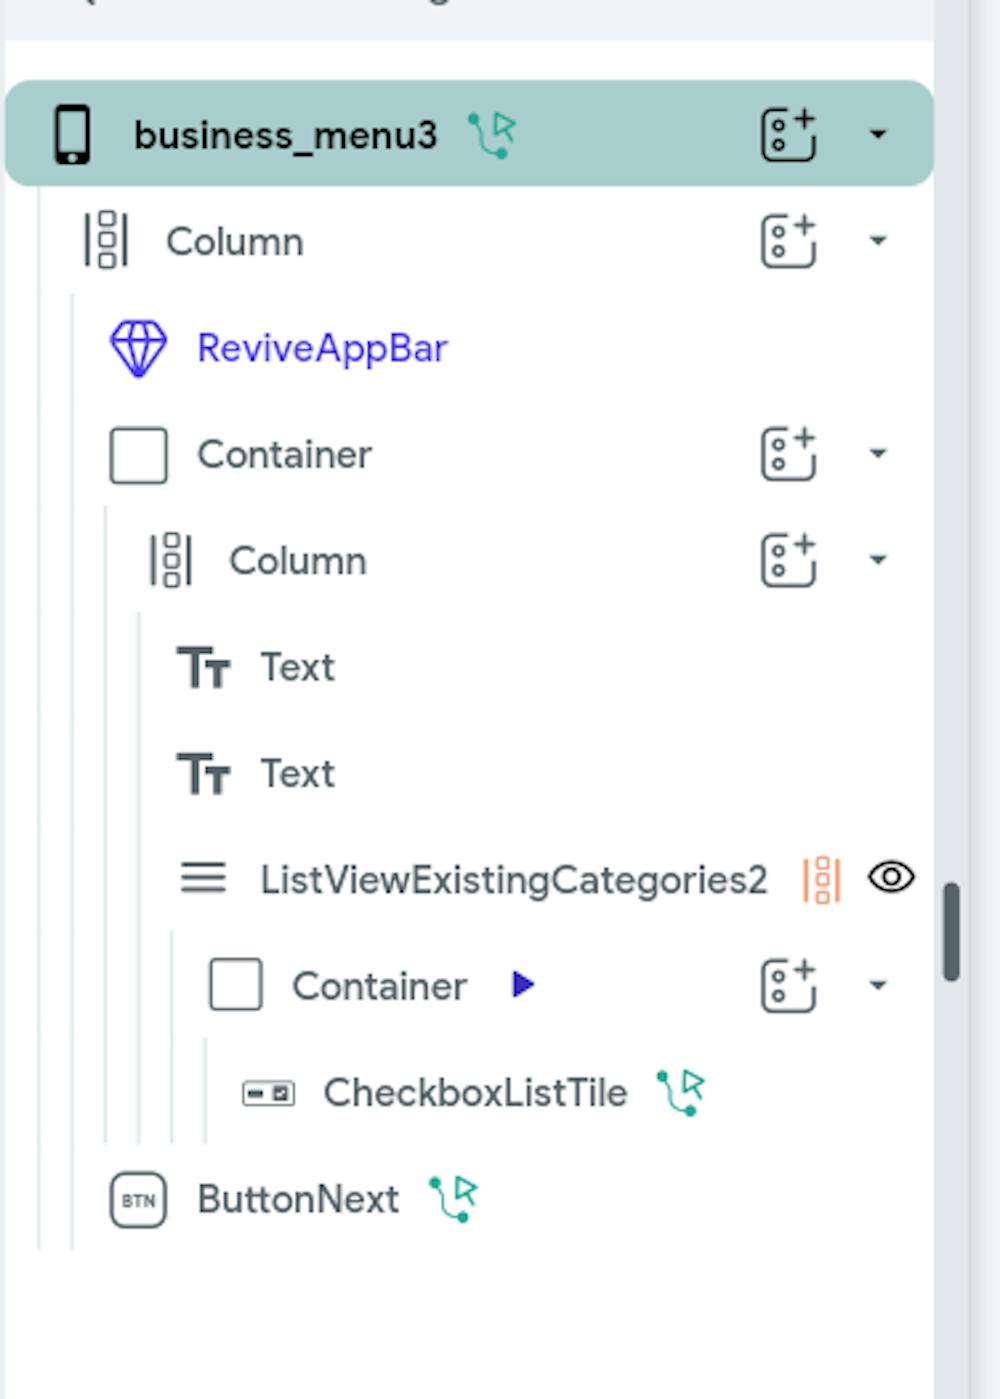Click the add child icon on top Column

pos(788,241)
